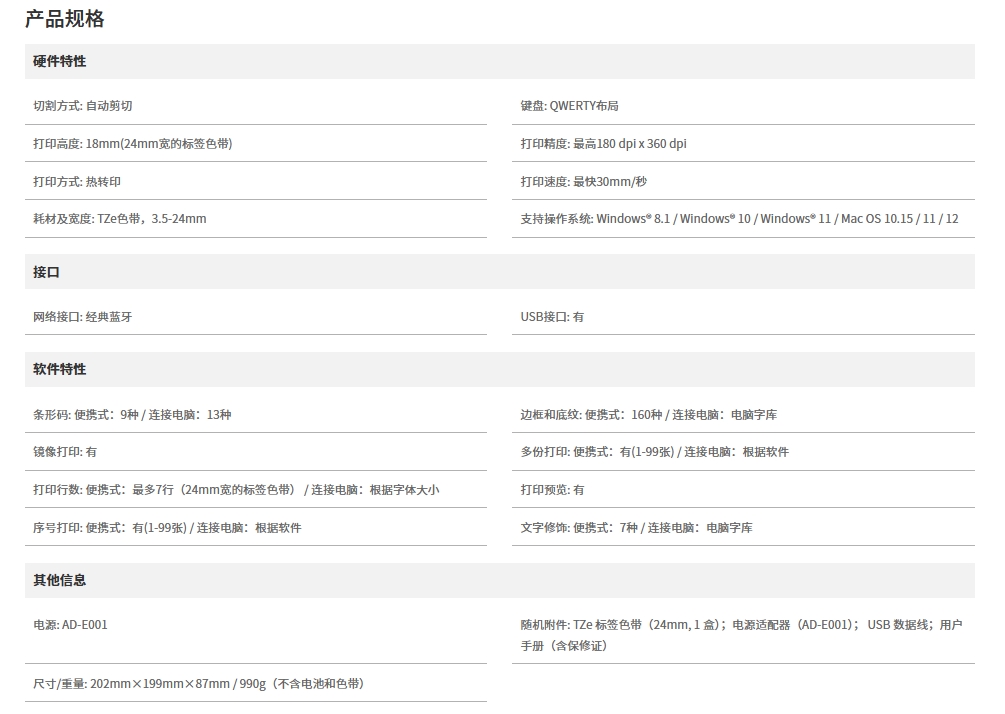This screenshot has width=1005, height=714.
Task: Select the 镜像打印 有 specification
Action: coord(65,452)
